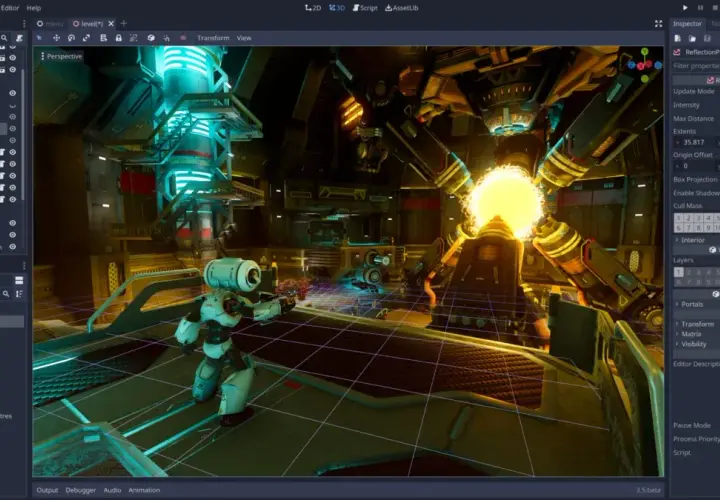This screenshot has width=720, height=500.
Task: Toggle FileSystem split mode icon
Action: point(19,280)
